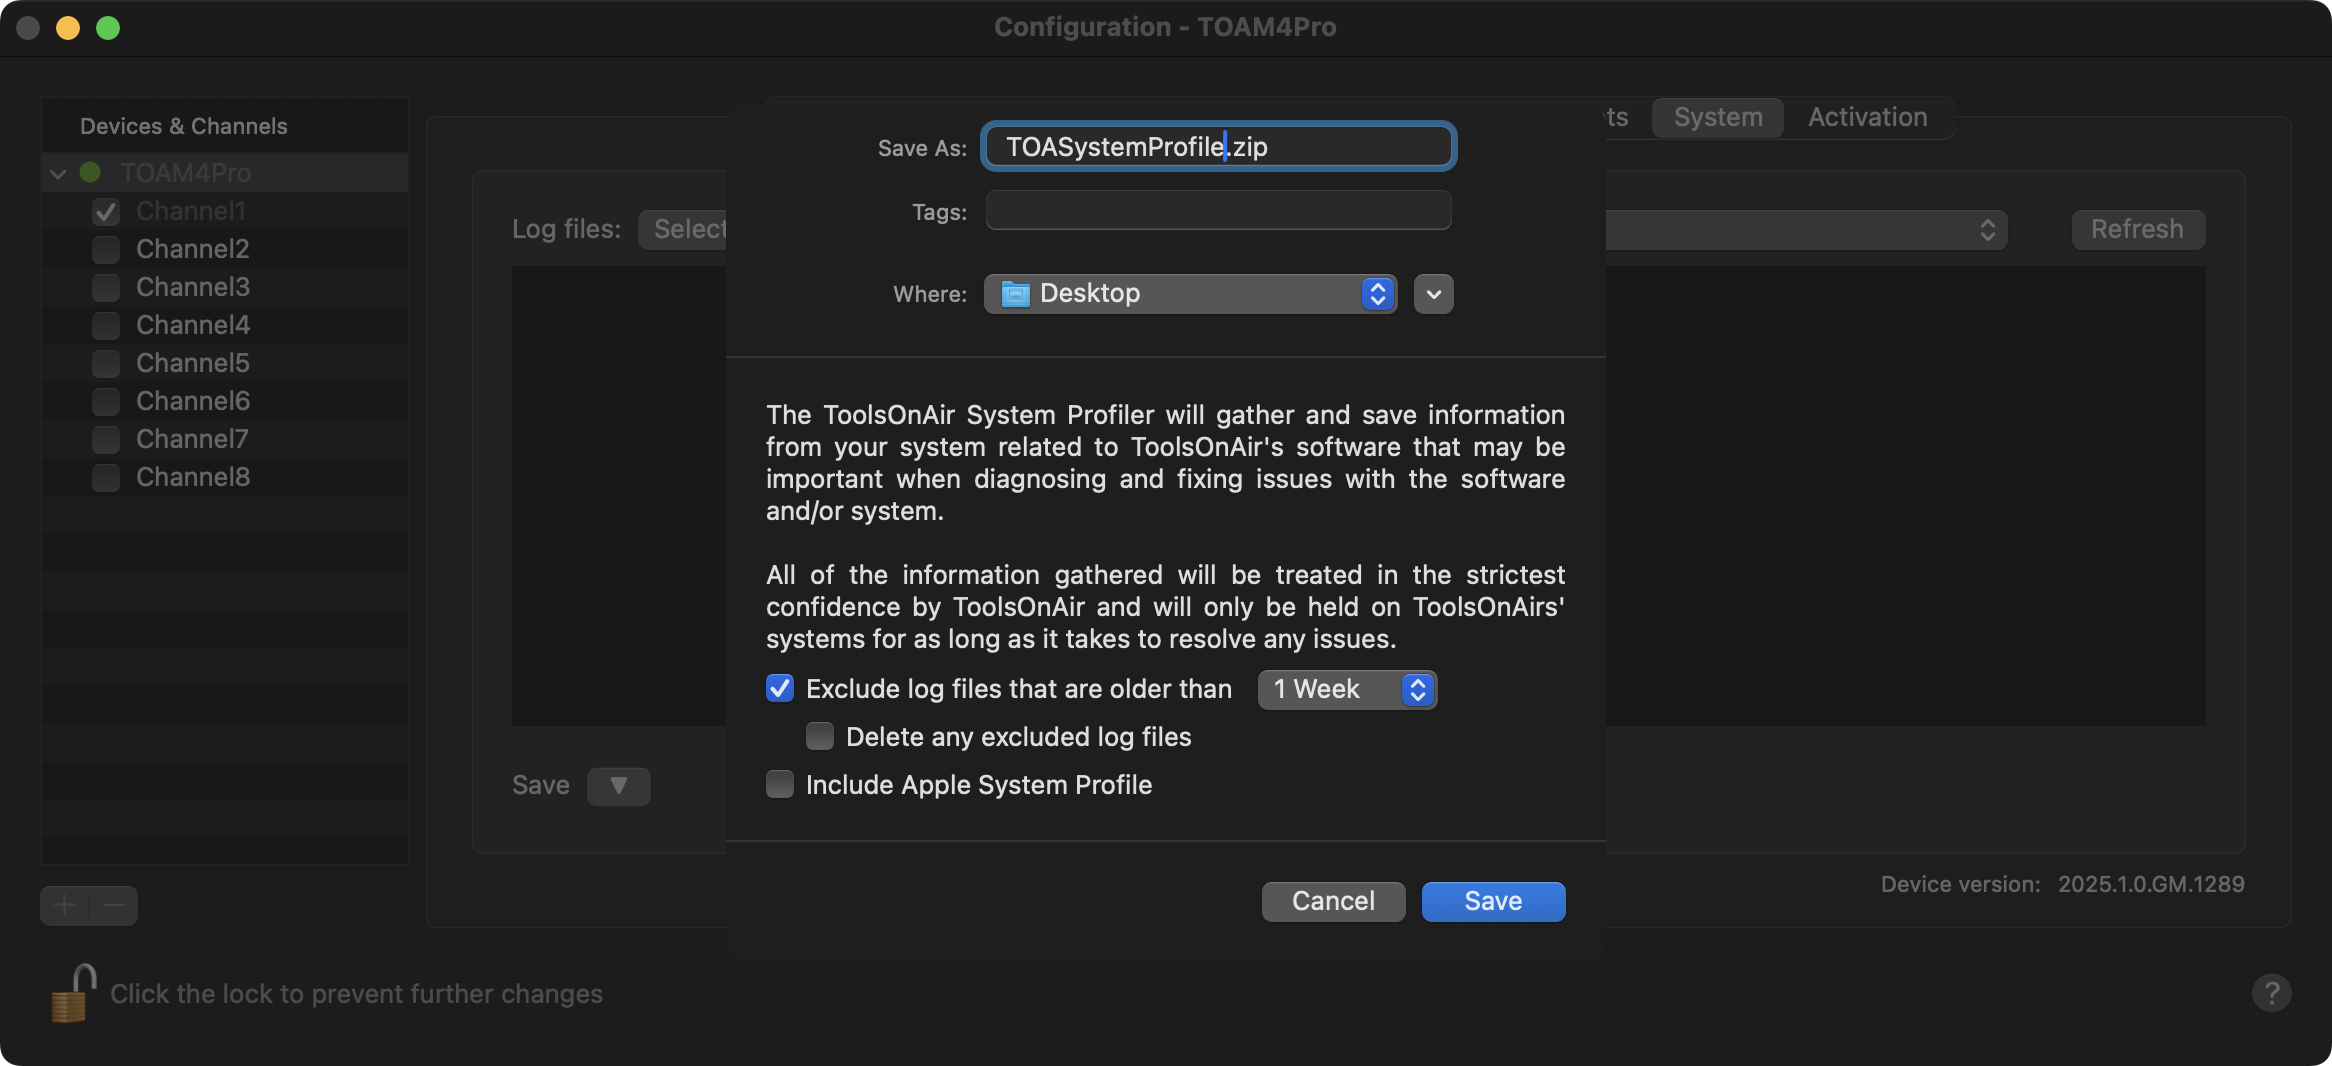Click the blue Save button
The width and height of the screenshot is (2332, 1066).
[x=1494, y=902]
